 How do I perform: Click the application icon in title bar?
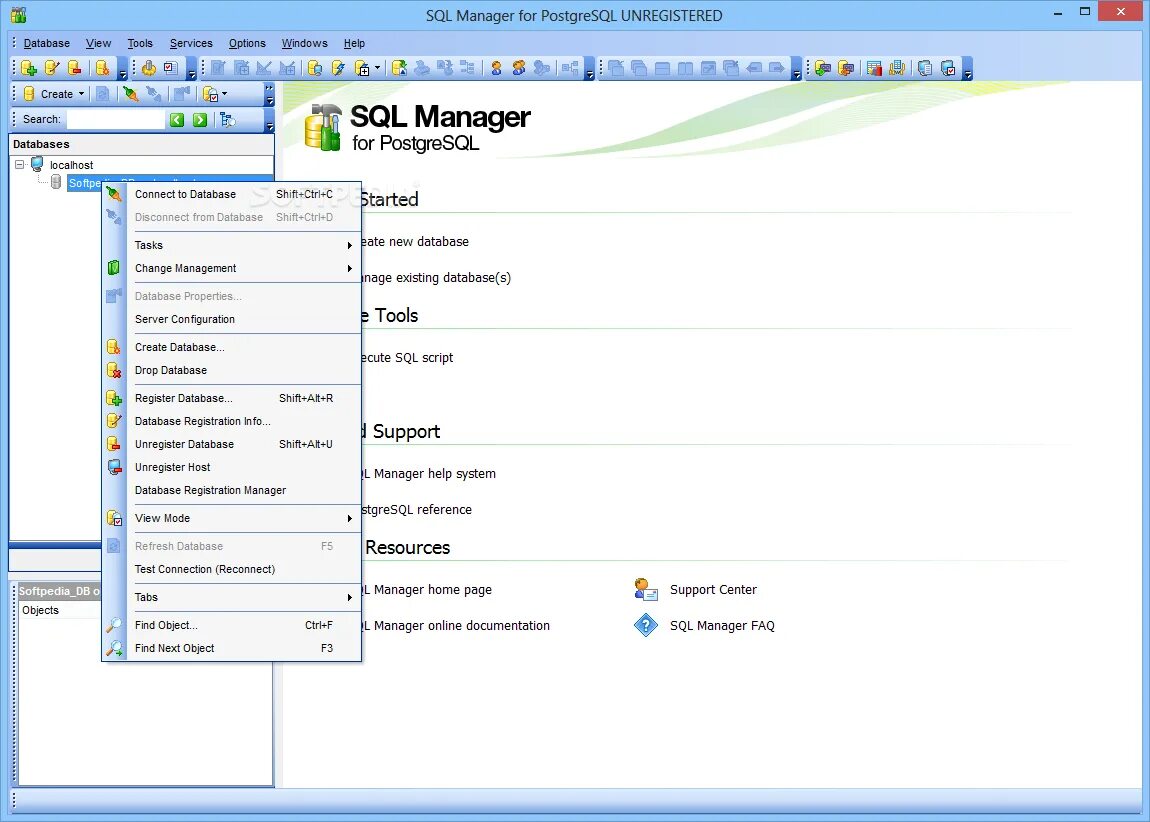click(x=18, y=15)
